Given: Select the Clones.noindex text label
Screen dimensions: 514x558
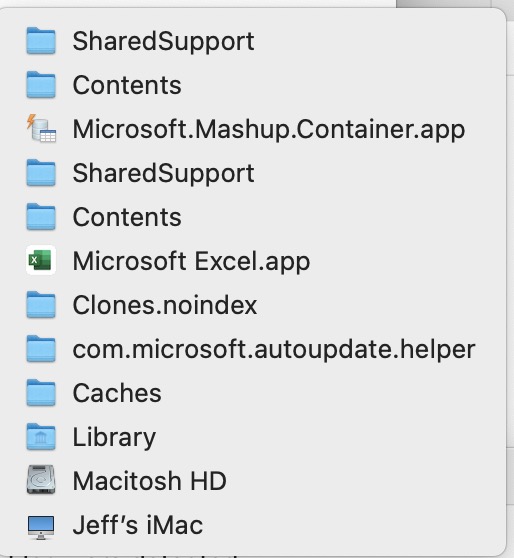Looking at the screenshot, I should point(165,305).
